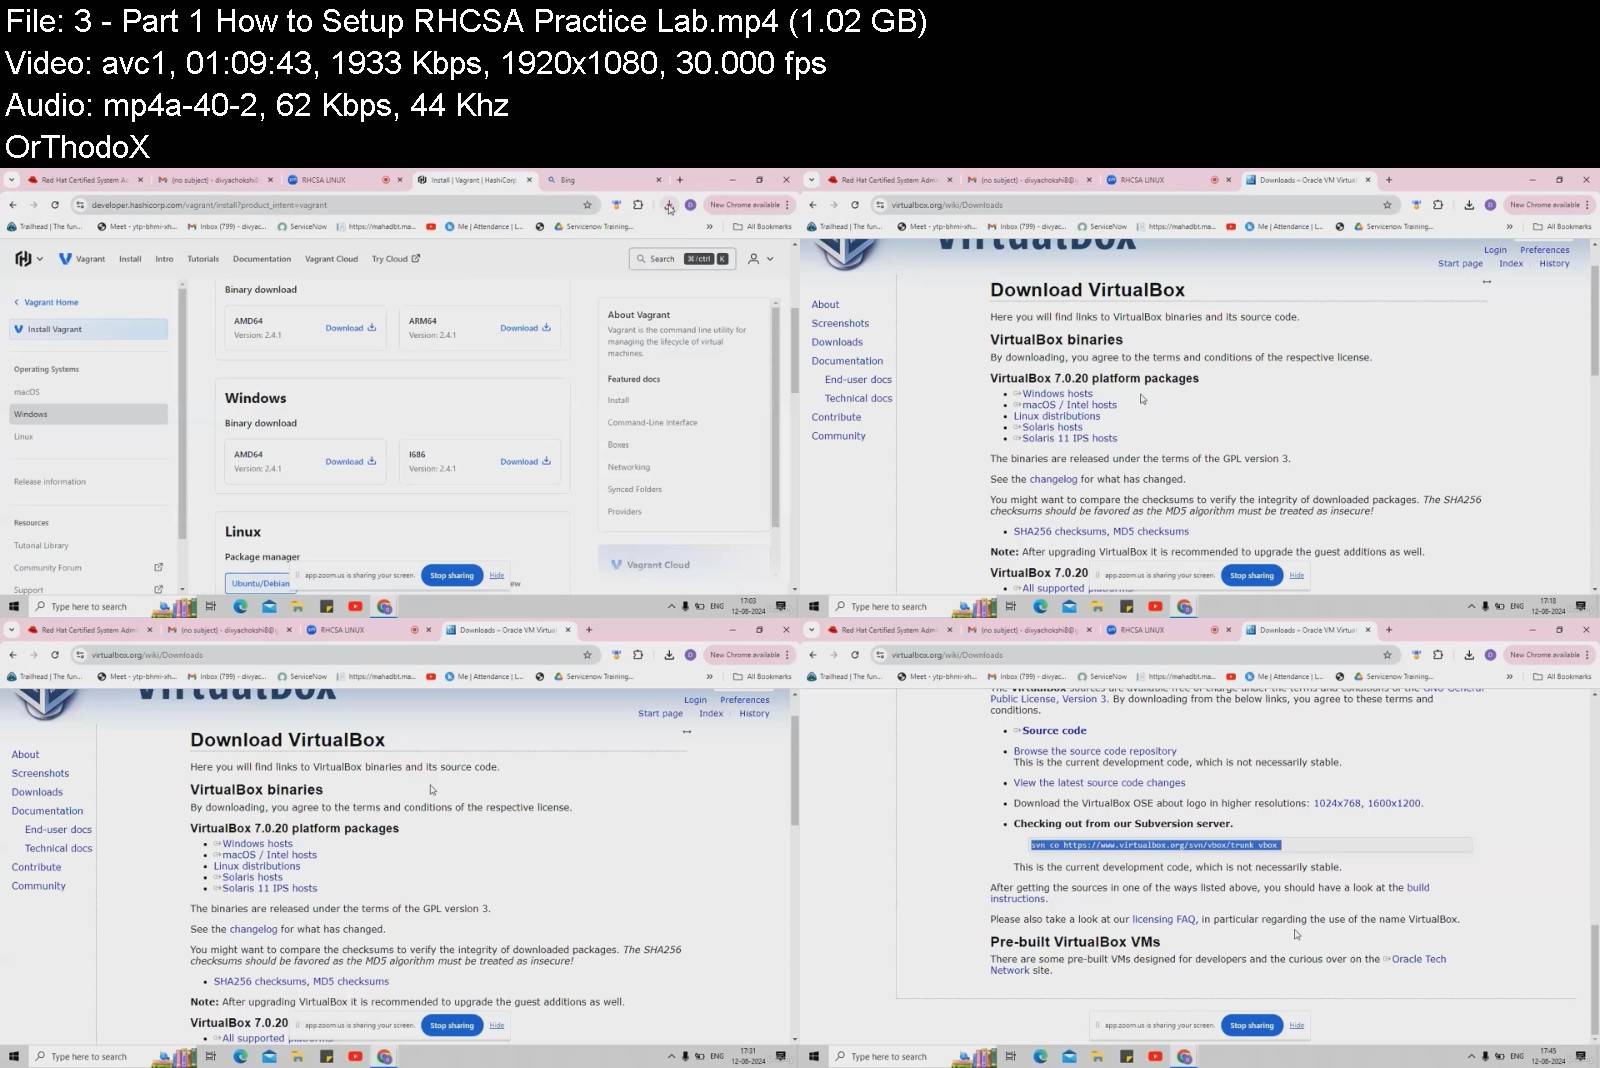This screenshot has width=1600, height=1068.
Task: Open Browse the source code repository link
Action: (1095, 751)
